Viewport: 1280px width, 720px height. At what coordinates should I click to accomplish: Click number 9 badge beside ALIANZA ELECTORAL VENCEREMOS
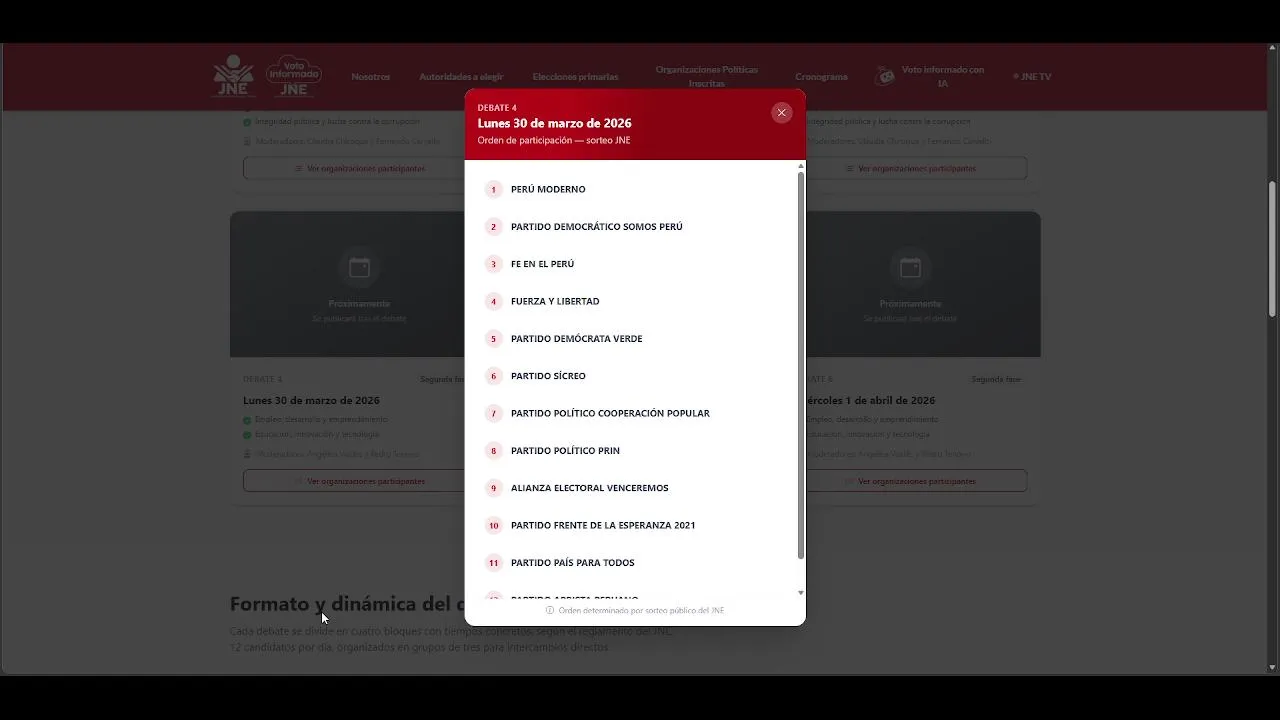[x=493, y=488]
